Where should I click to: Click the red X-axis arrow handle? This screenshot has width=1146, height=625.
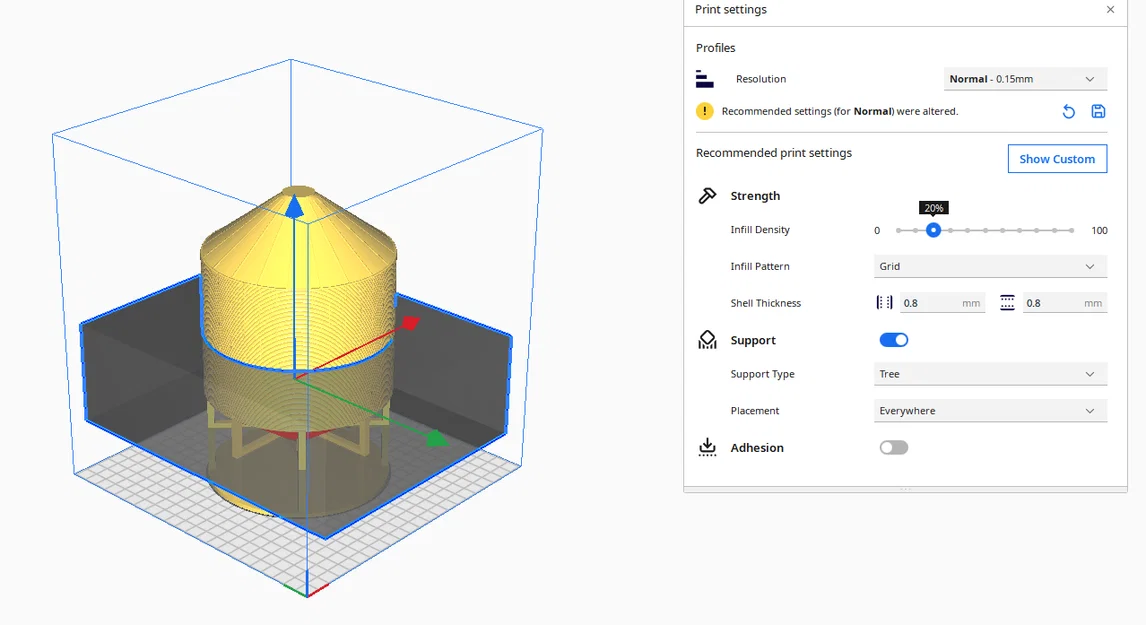pos(410,322)
